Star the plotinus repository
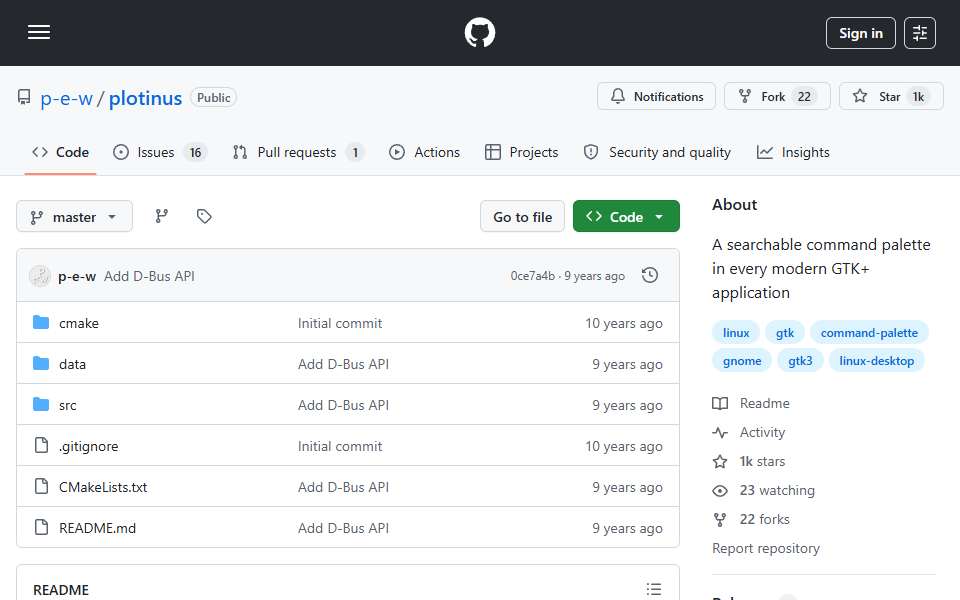The width and height of the screenshot is (960, 600). click(891, 96)
